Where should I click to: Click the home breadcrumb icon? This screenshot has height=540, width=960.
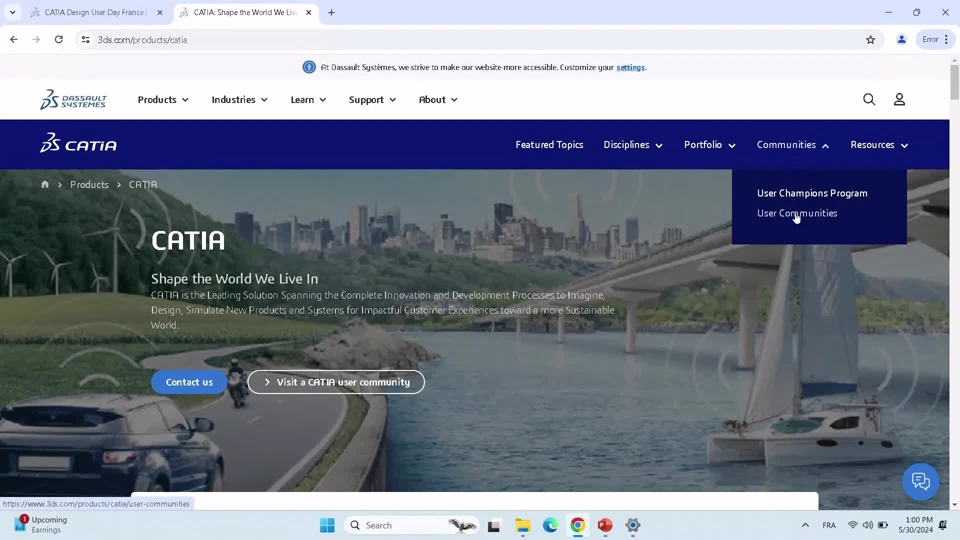point(45,184)
